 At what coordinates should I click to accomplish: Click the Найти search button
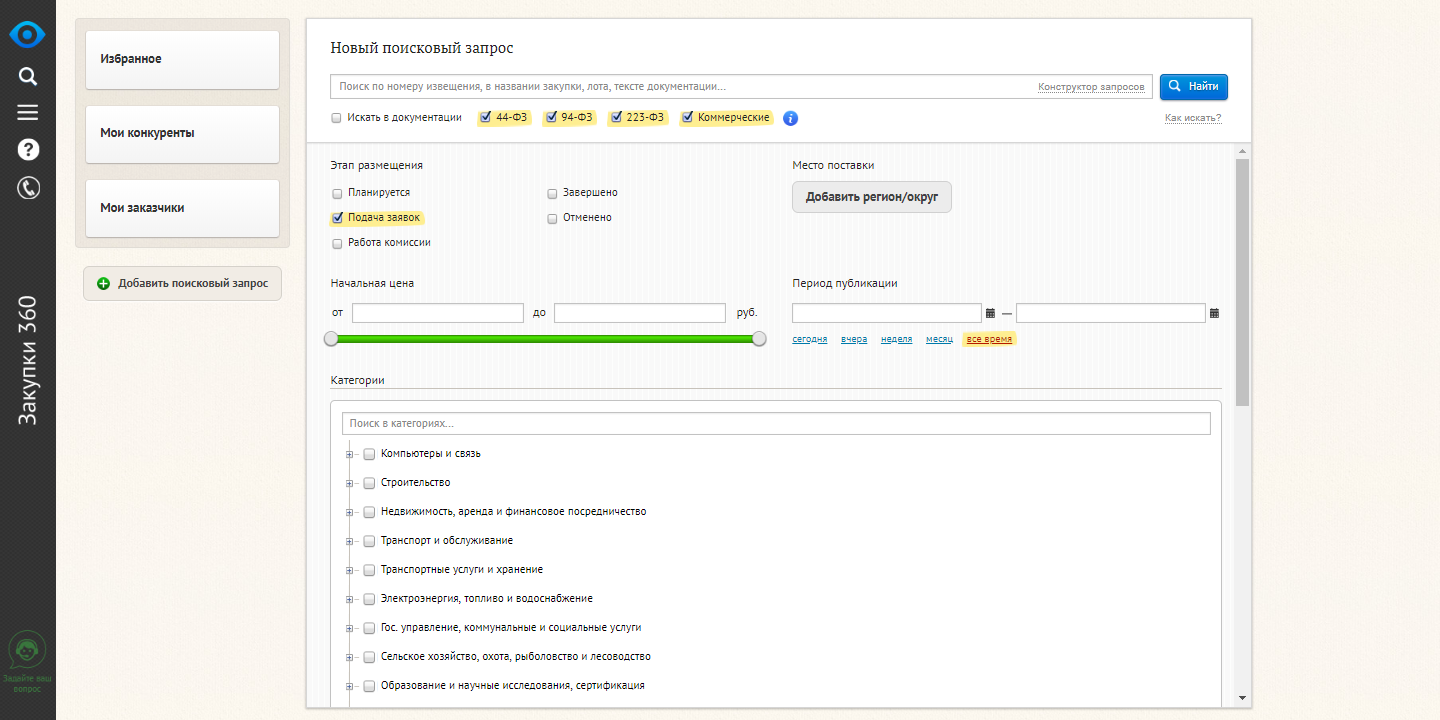click(x=1194, y=87)
